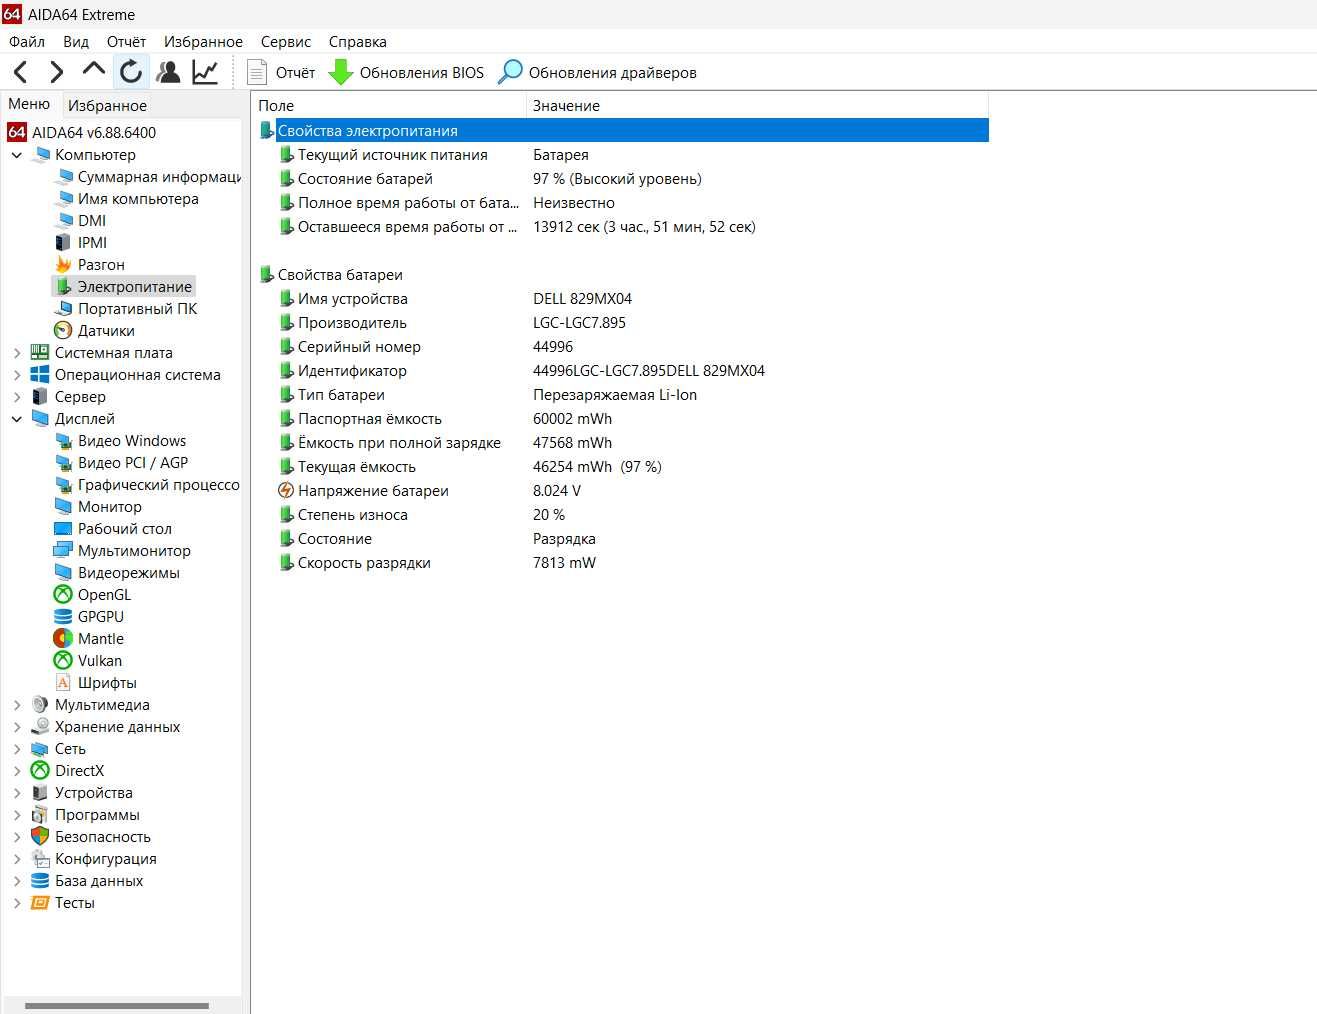Open the Отчёт menu in menu bar

(x=126, y=41)
